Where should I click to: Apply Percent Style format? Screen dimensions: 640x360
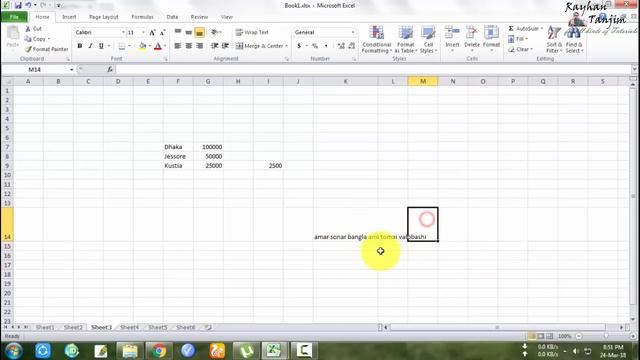[x=315, y=46]
